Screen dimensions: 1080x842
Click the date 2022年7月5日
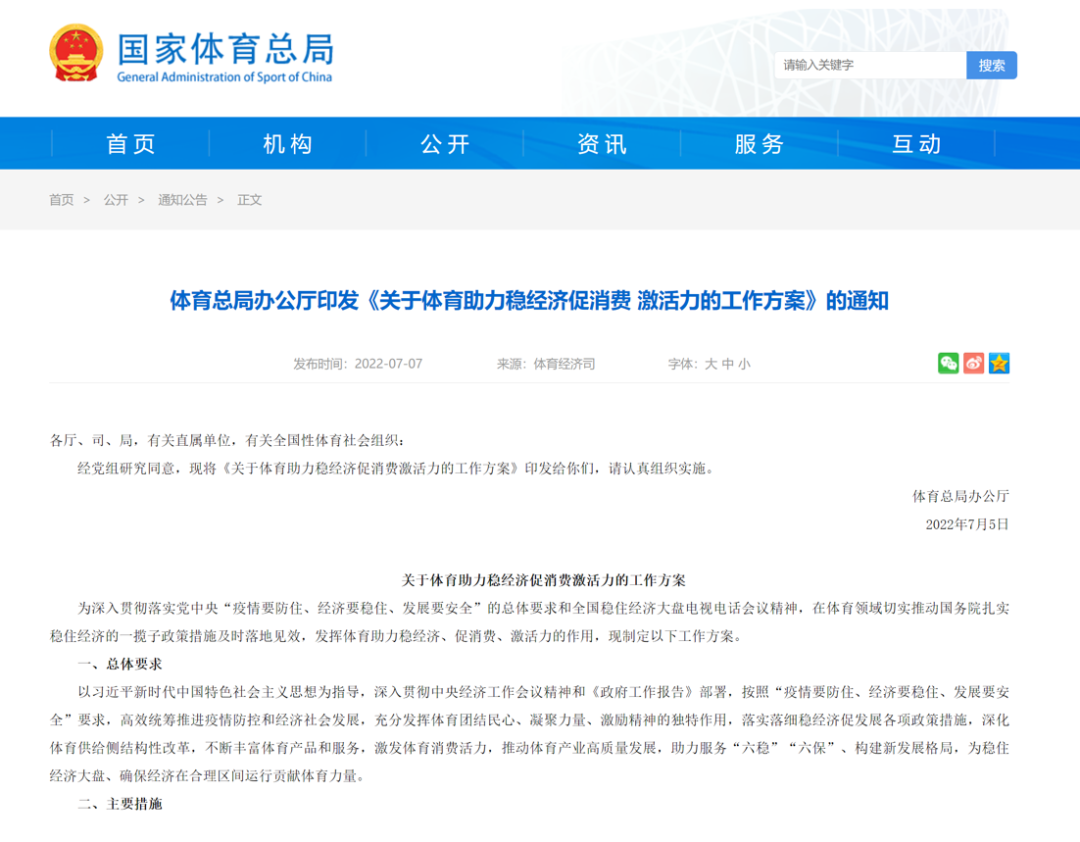tap(967, 524)
